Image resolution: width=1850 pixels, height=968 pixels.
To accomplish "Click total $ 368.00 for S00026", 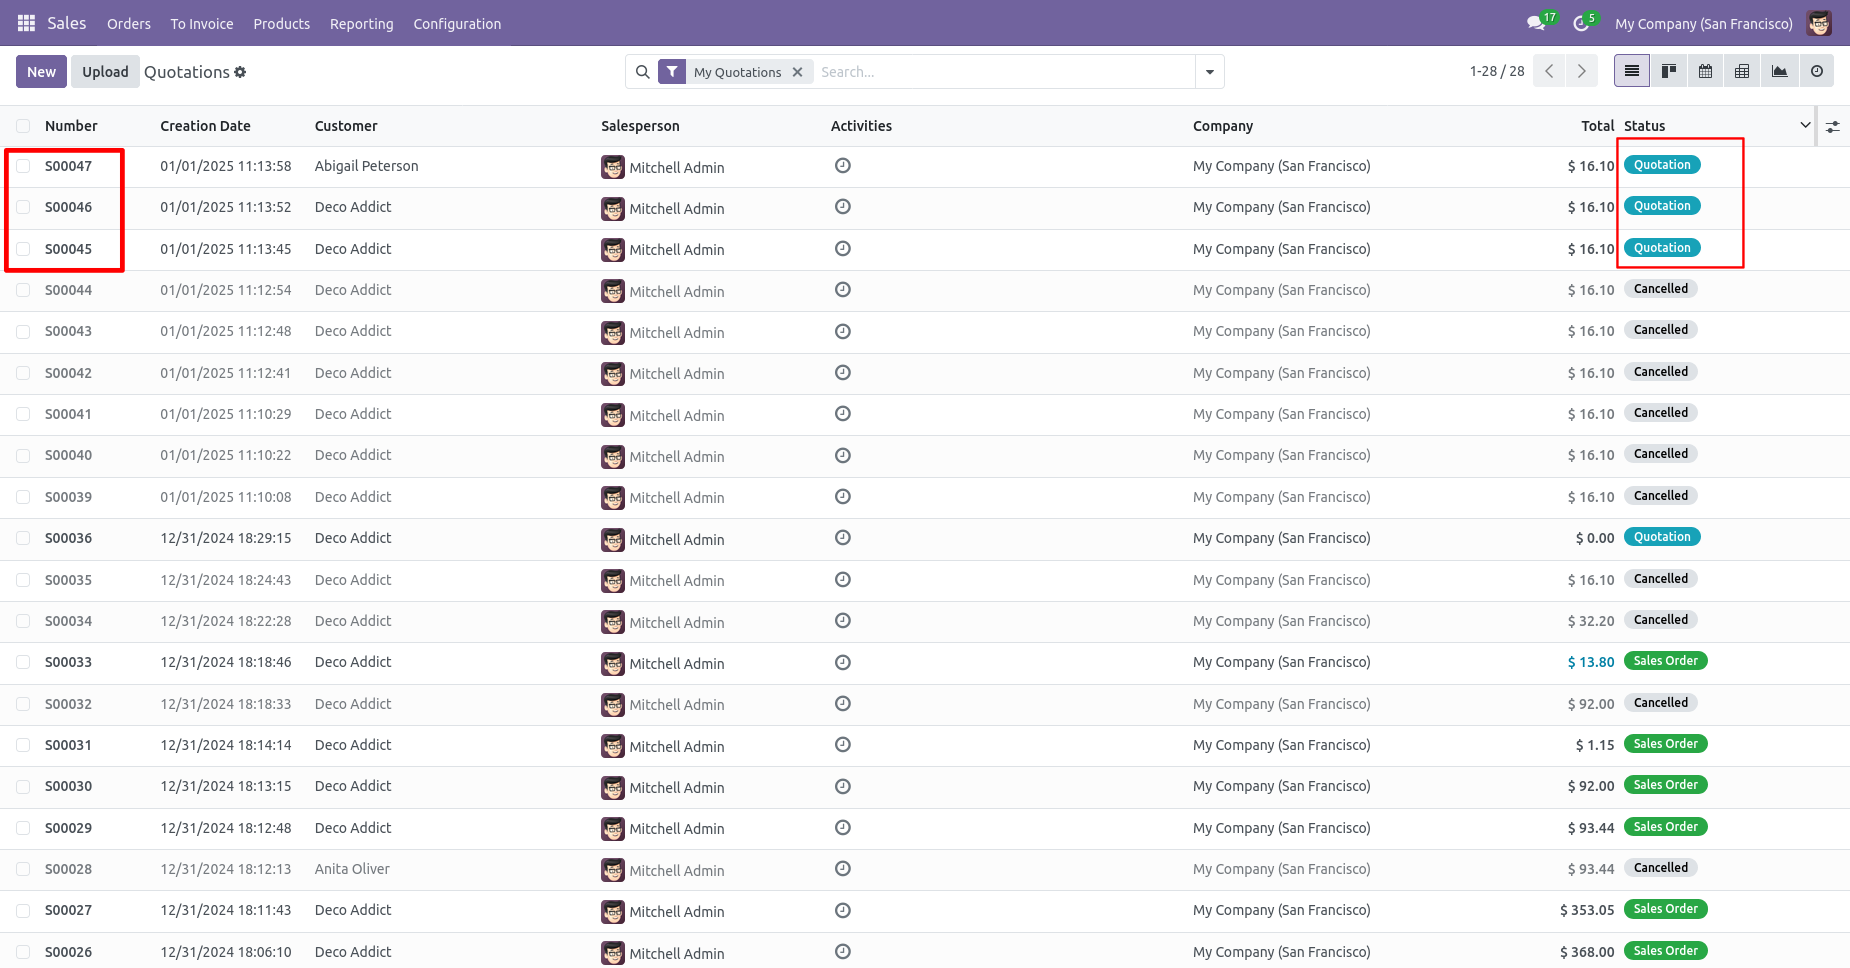I will tap(1587, 952).
